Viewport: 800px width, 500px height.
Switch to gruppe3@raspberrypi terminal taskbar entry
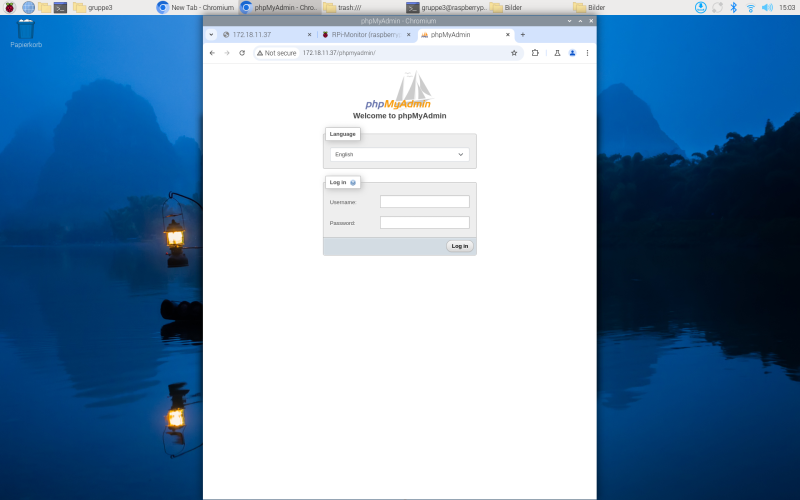(446, 7)
